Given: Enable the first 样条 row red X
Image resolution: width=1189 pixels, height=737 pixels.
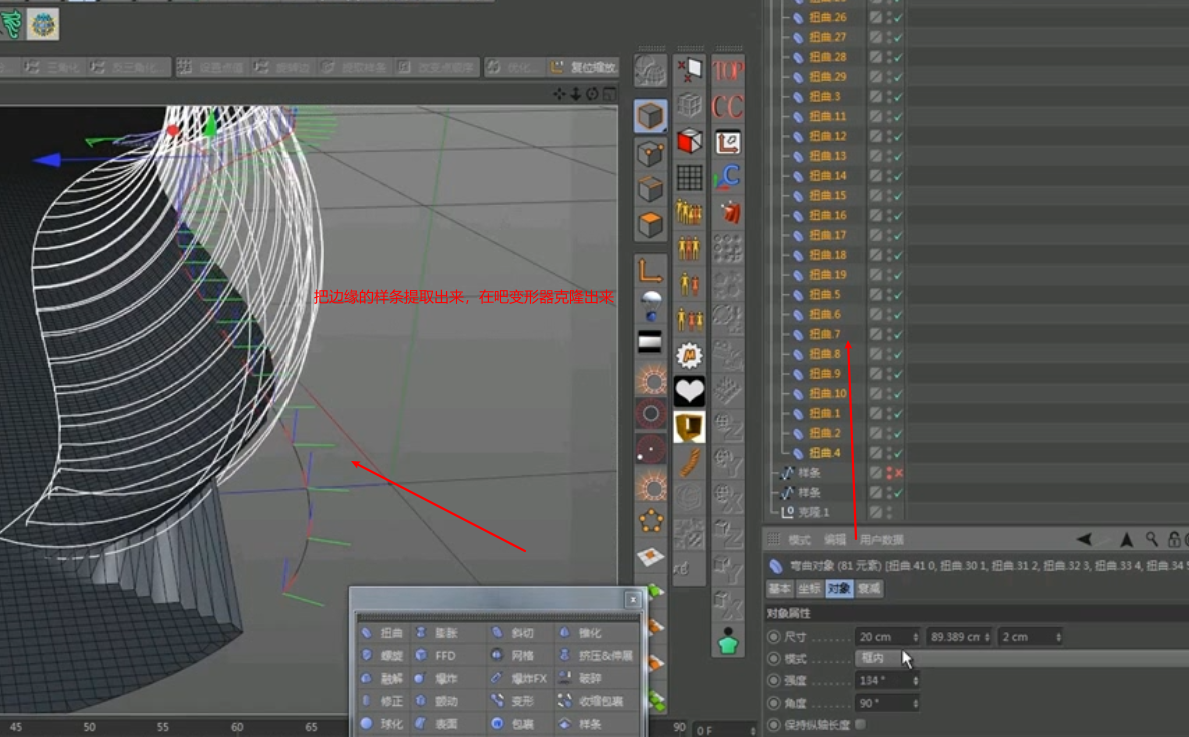Looking at the screenshot, I should coord(899,473).
